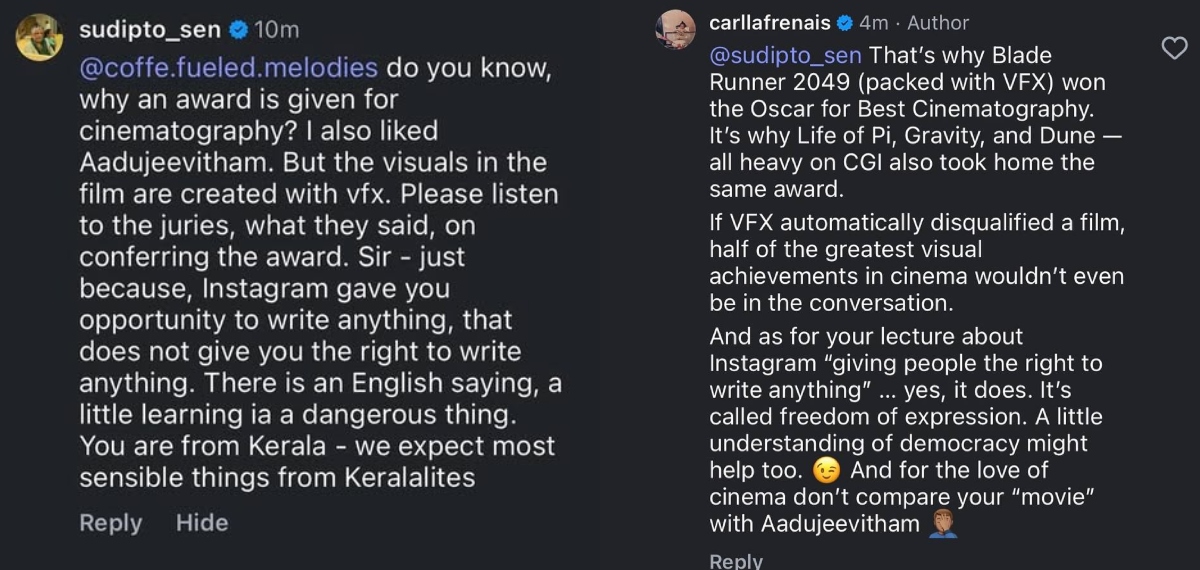Viewport: 1200px width, 570px height.
Task: Open the sudipto_sen username link
Action: tap(151, 30)
